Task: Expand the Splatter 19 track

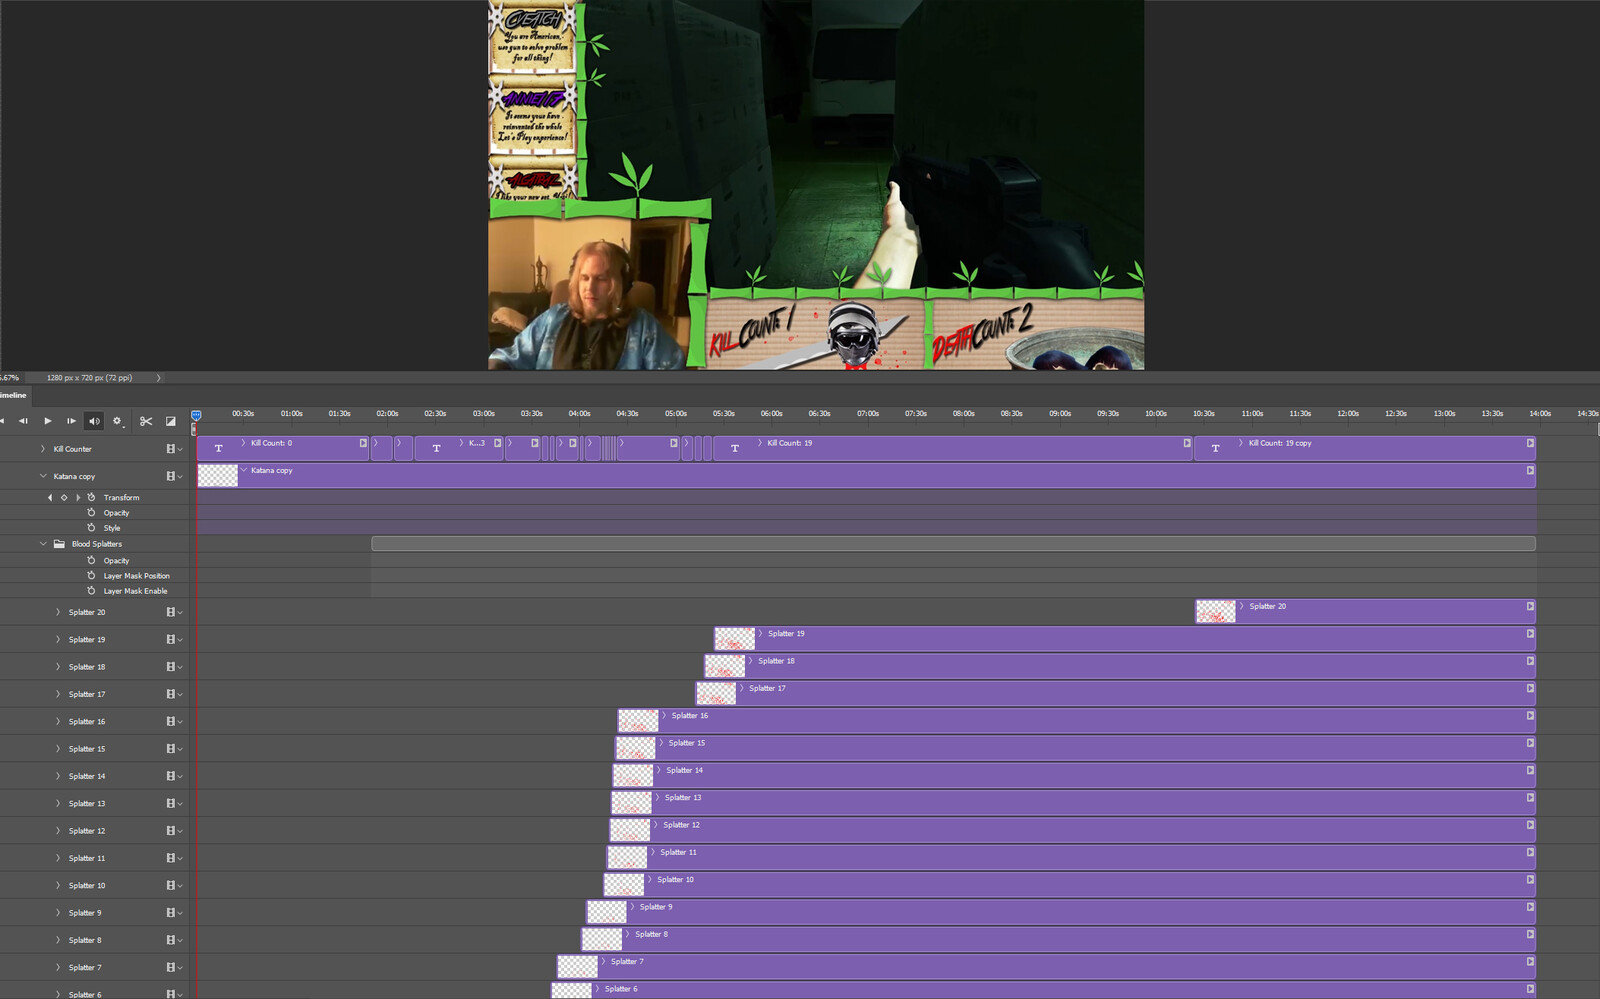Action: pyautogui.click(x=58, y=639)
